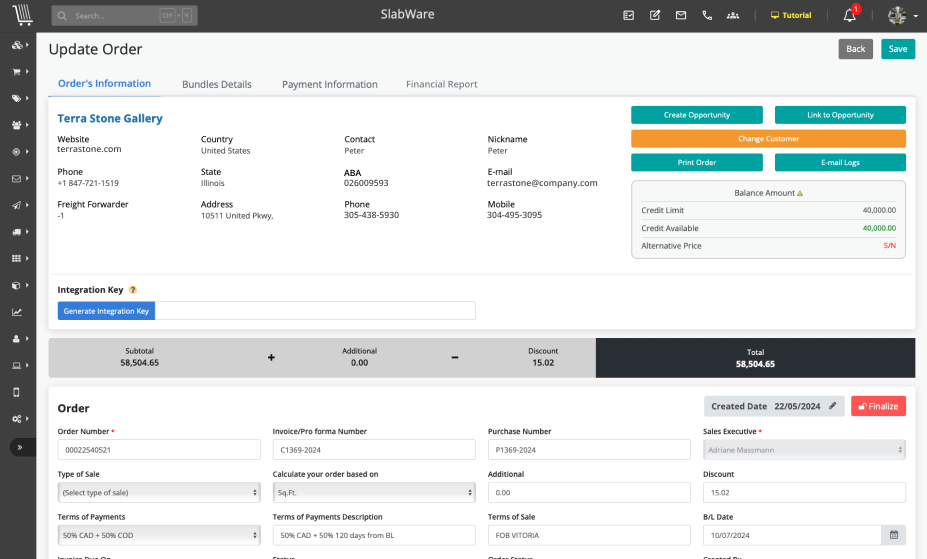Open the Type of Sale dropdown

pyautogui.click(x=159, y=492)
